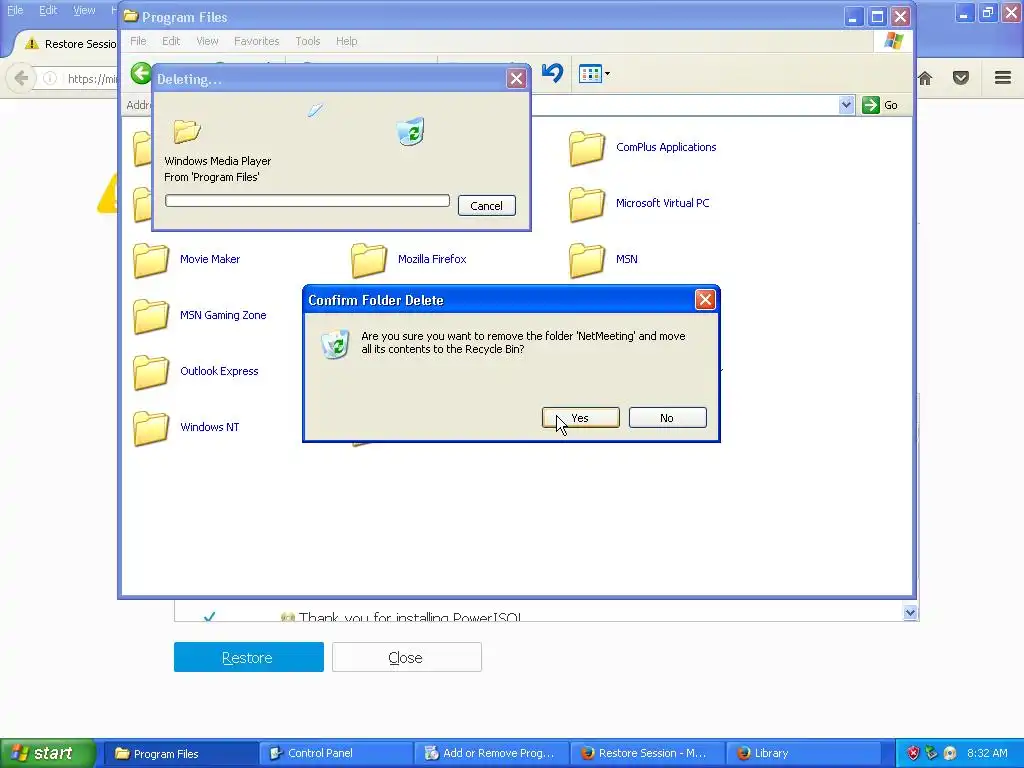Switch to Library taskbar button
The image size is (1024, 768).
click(x=802, y=754)
